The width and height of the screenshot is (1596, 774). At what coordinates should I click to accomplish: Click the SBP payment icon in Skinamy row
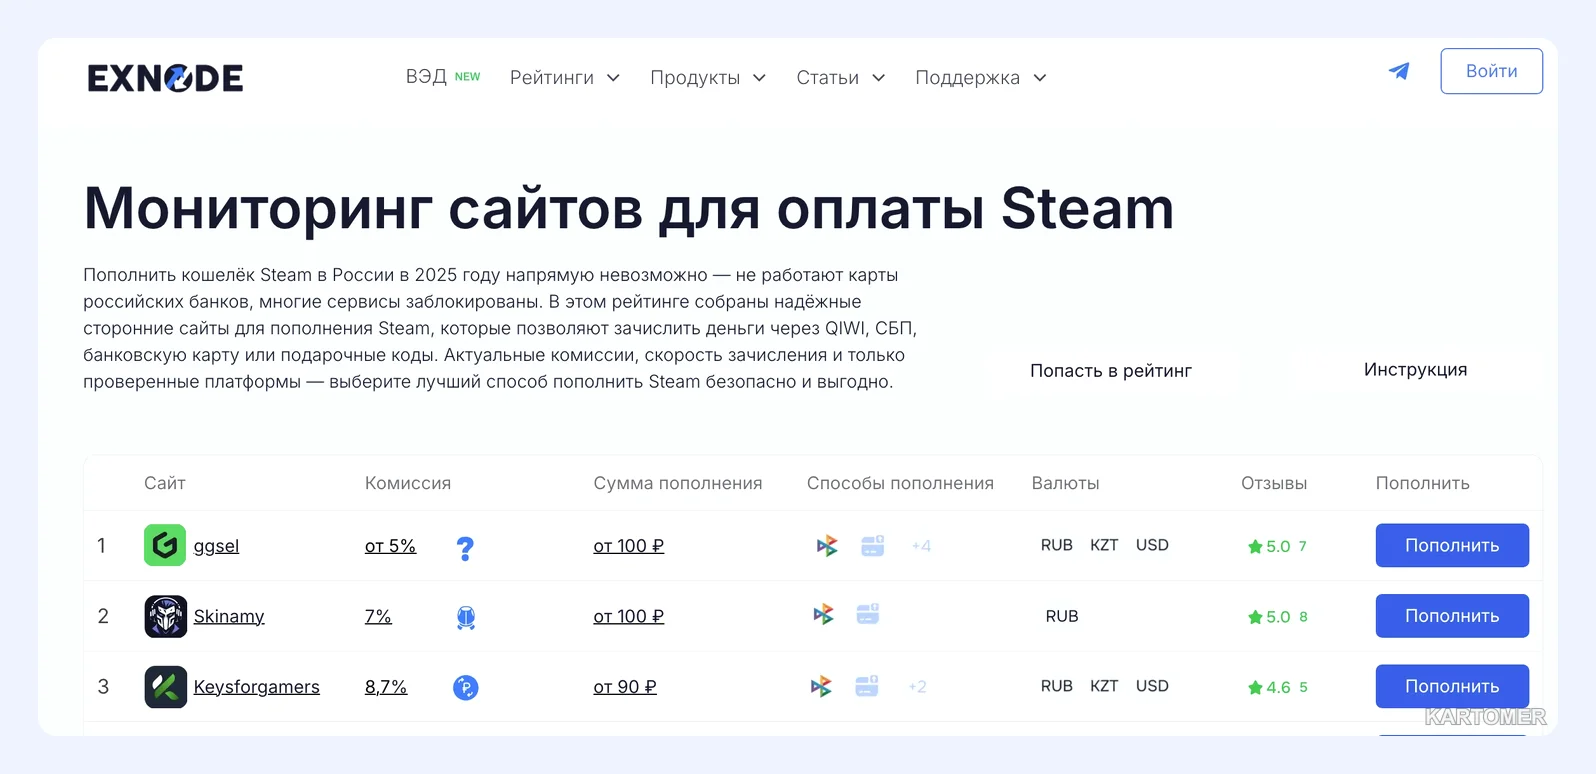point(823,614)
